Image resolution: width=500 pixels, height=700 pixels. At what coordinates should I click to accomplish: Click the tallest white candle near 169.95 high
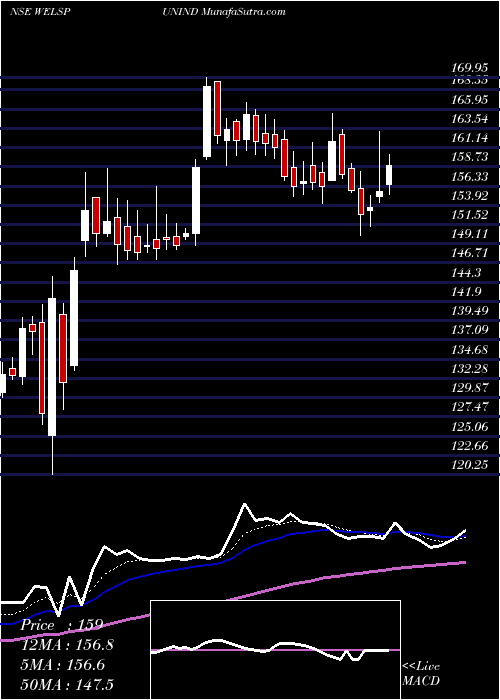tap(207, 121)
